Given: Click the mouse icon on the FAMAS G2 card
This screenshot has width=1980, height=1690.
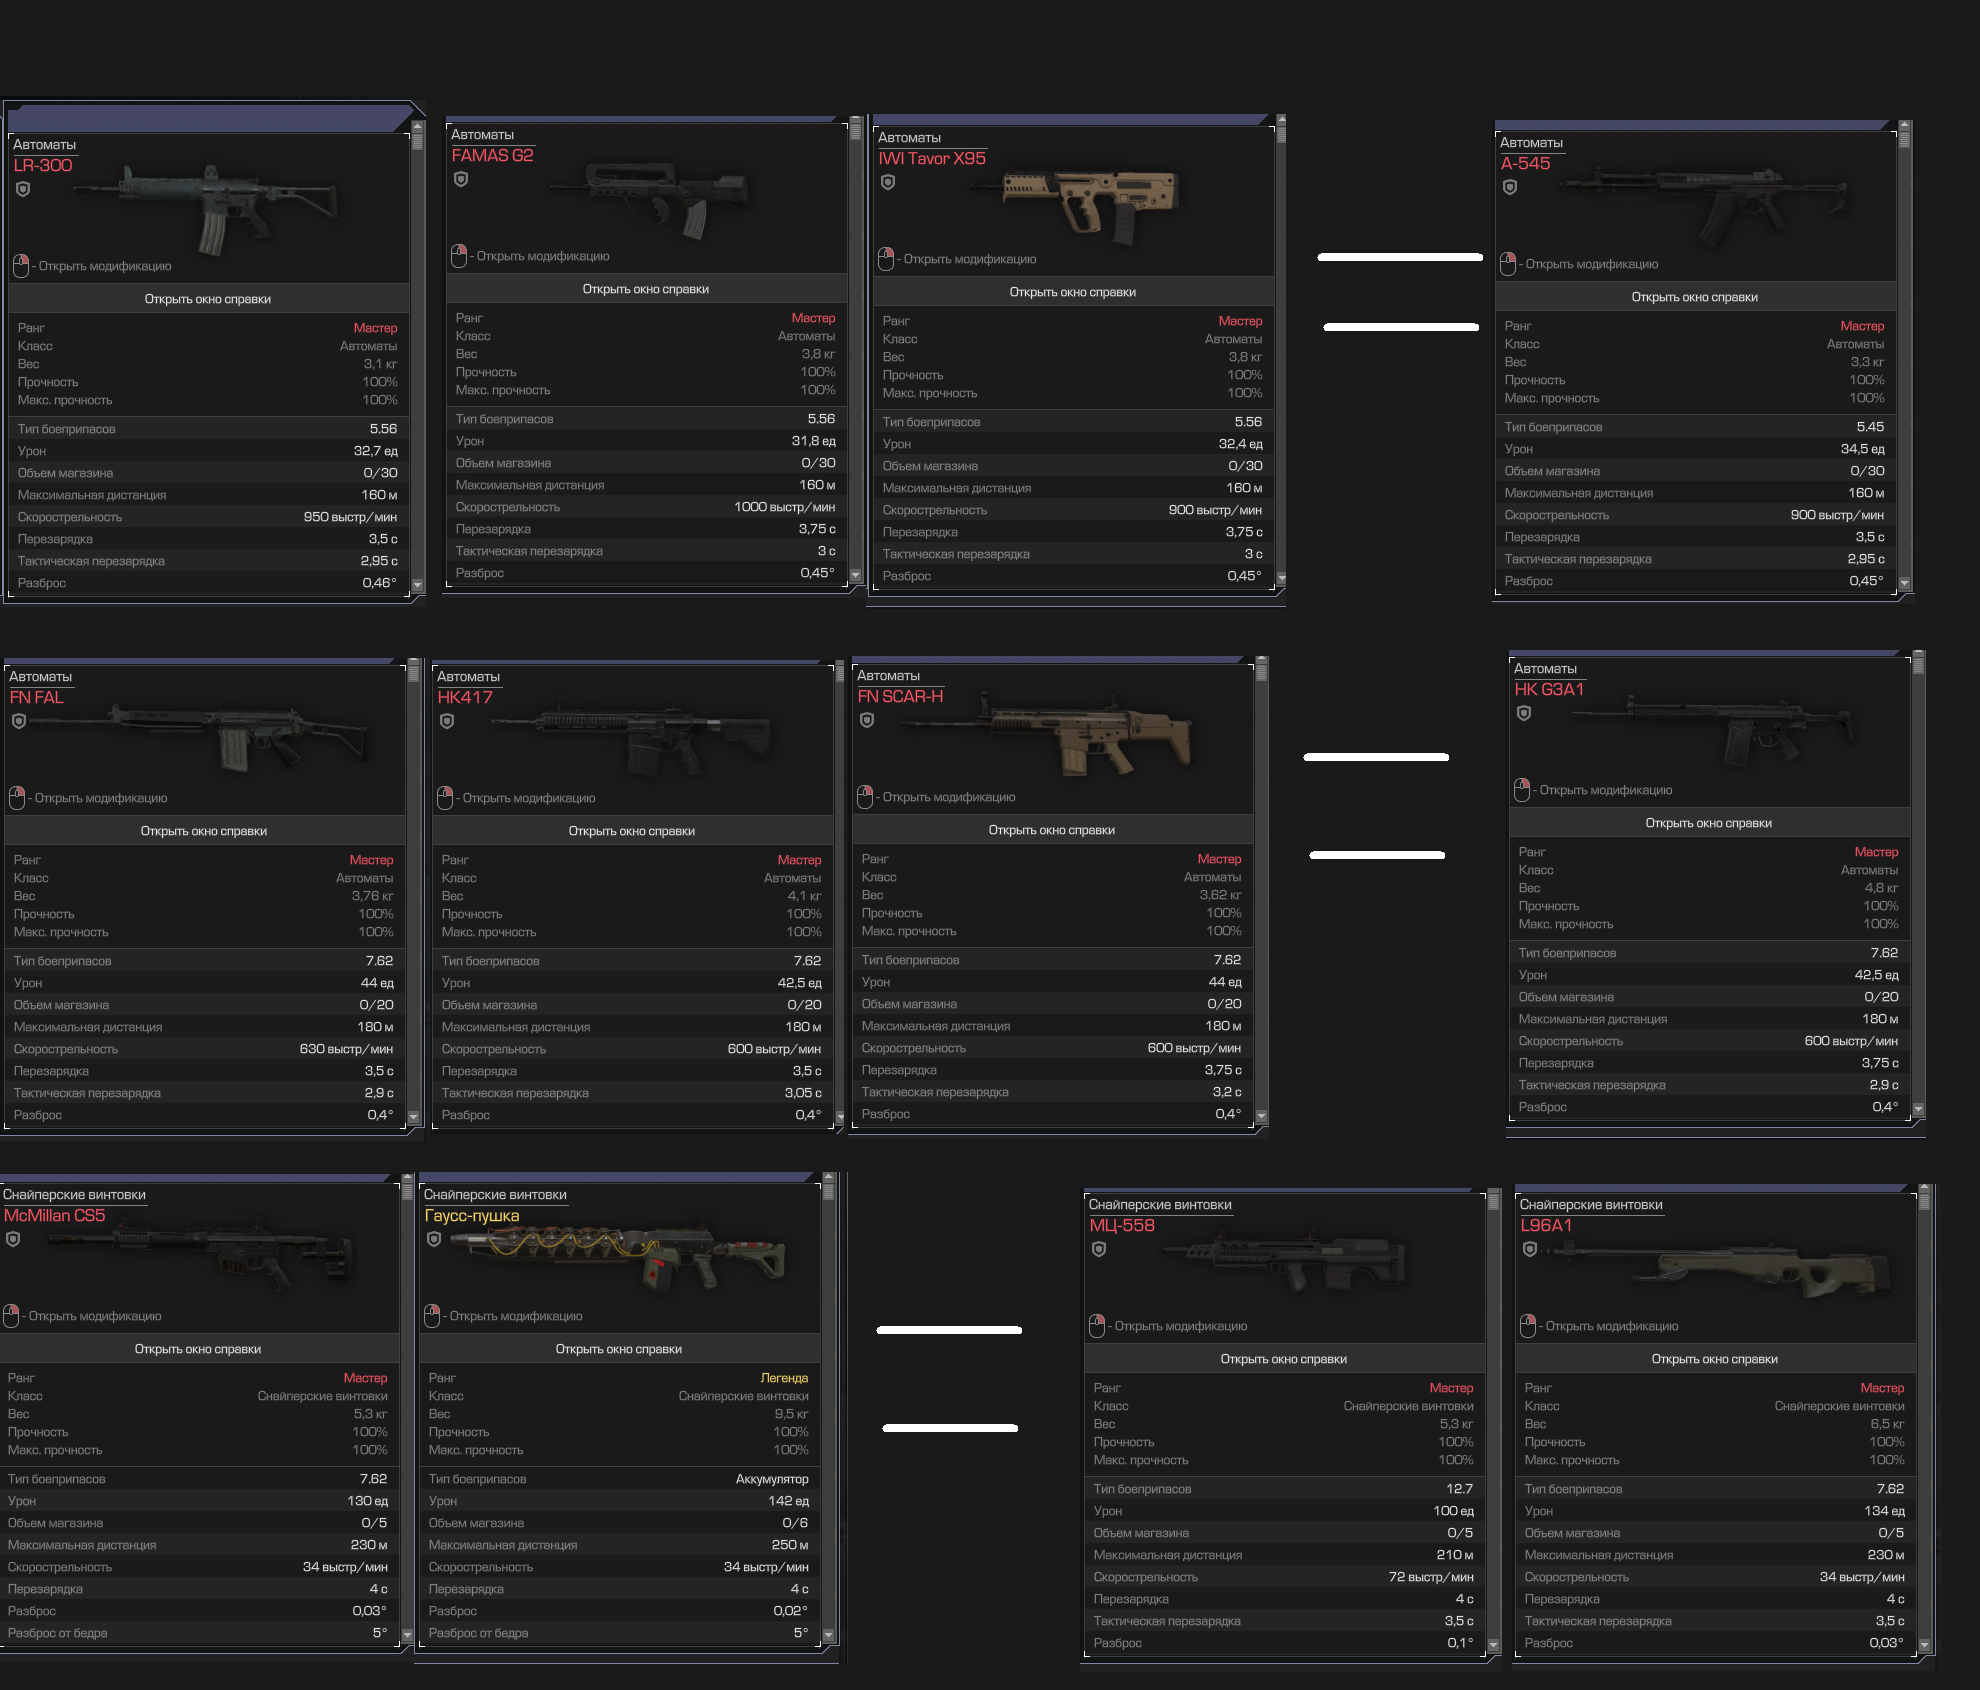Looking at the screenshot, I should point(459,256).
